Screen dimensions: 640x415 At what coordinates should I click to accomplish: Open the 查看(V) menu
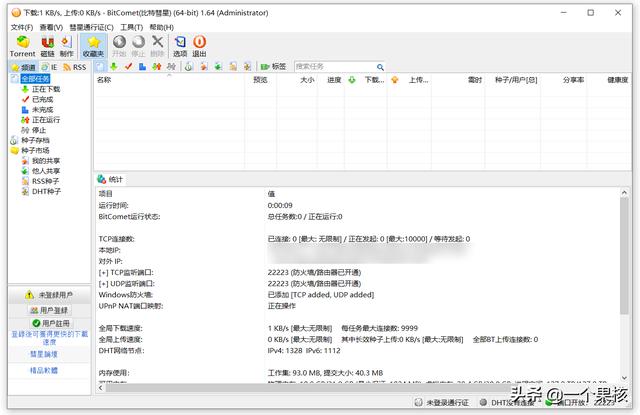click(x=51, y=27)
